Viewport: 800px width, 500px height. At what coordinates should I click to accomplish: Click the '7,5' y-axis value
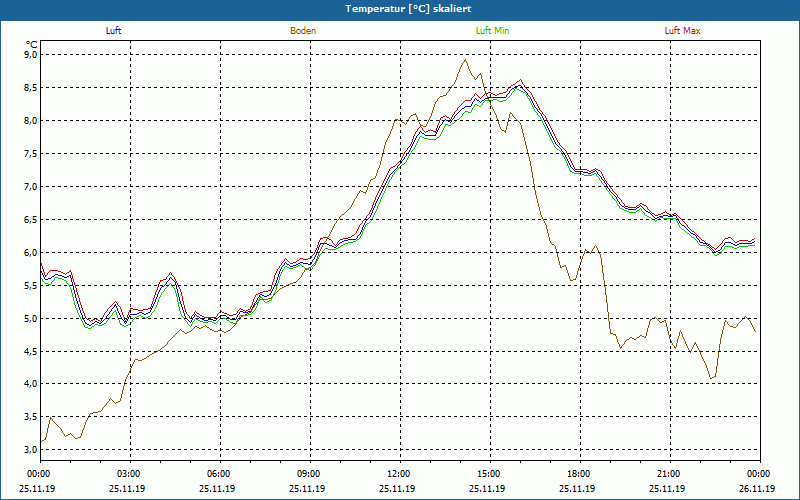coord(31,154)
